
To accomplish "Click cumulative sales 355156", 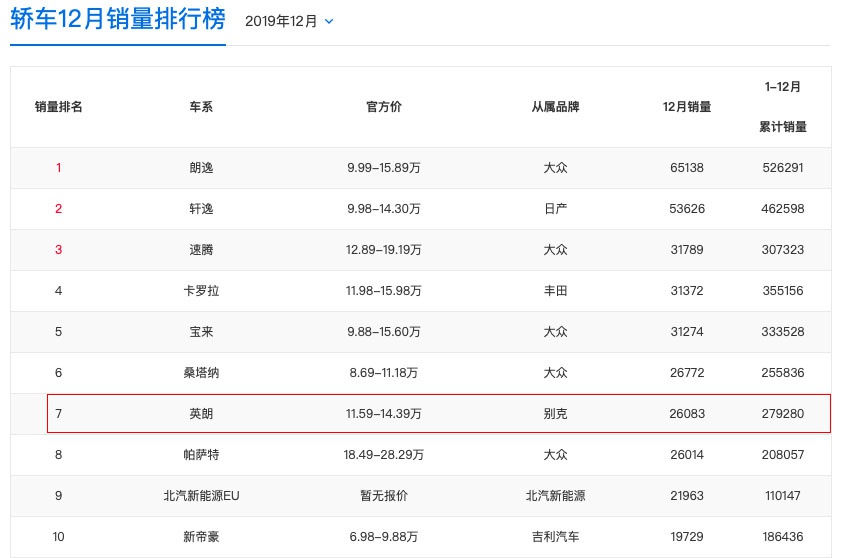I will [x=783, y=291].
